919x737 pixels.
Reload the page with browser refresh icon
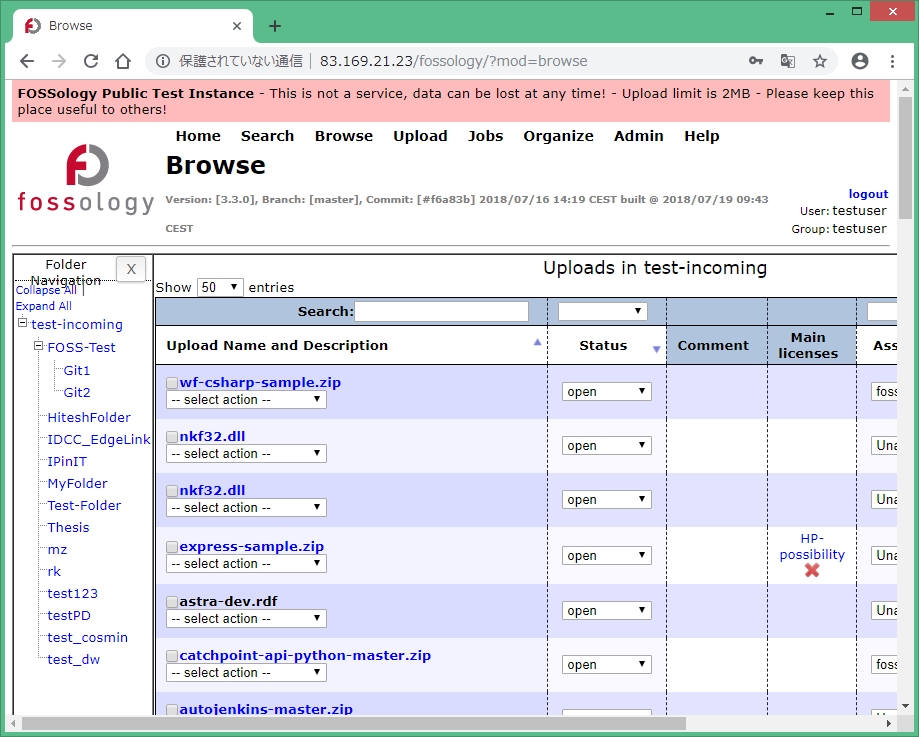tap(90, 60)
